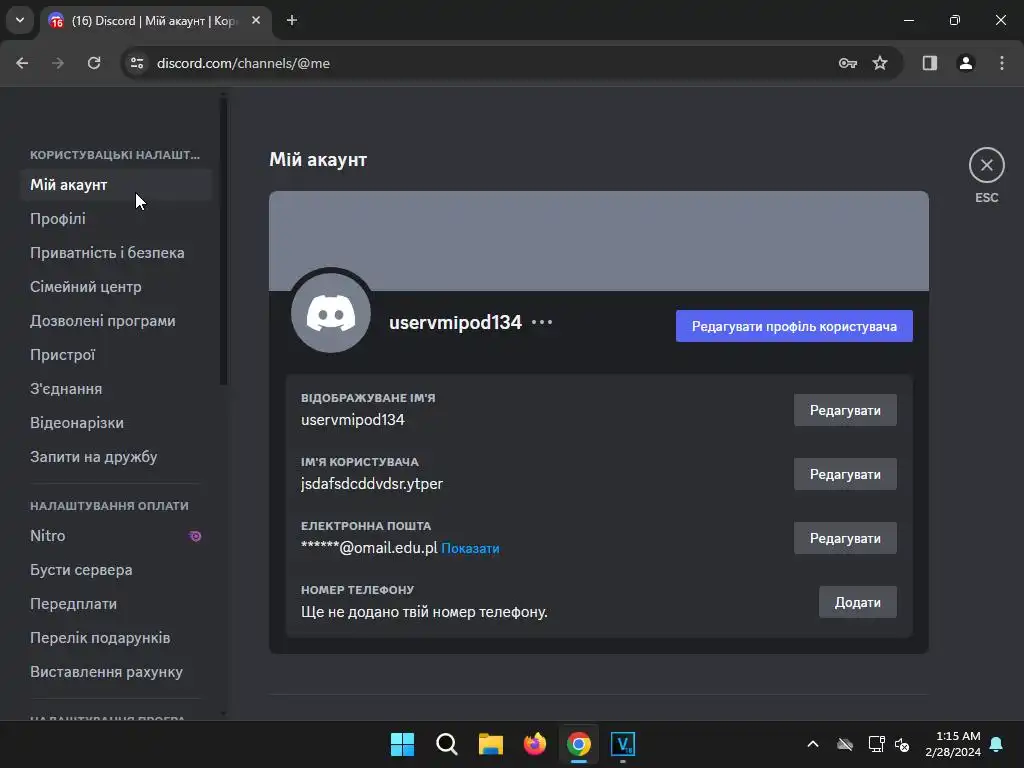Open the Nitro settings entry
Viewport: 1024px width, 768px height.
click(x=116, y=536)
